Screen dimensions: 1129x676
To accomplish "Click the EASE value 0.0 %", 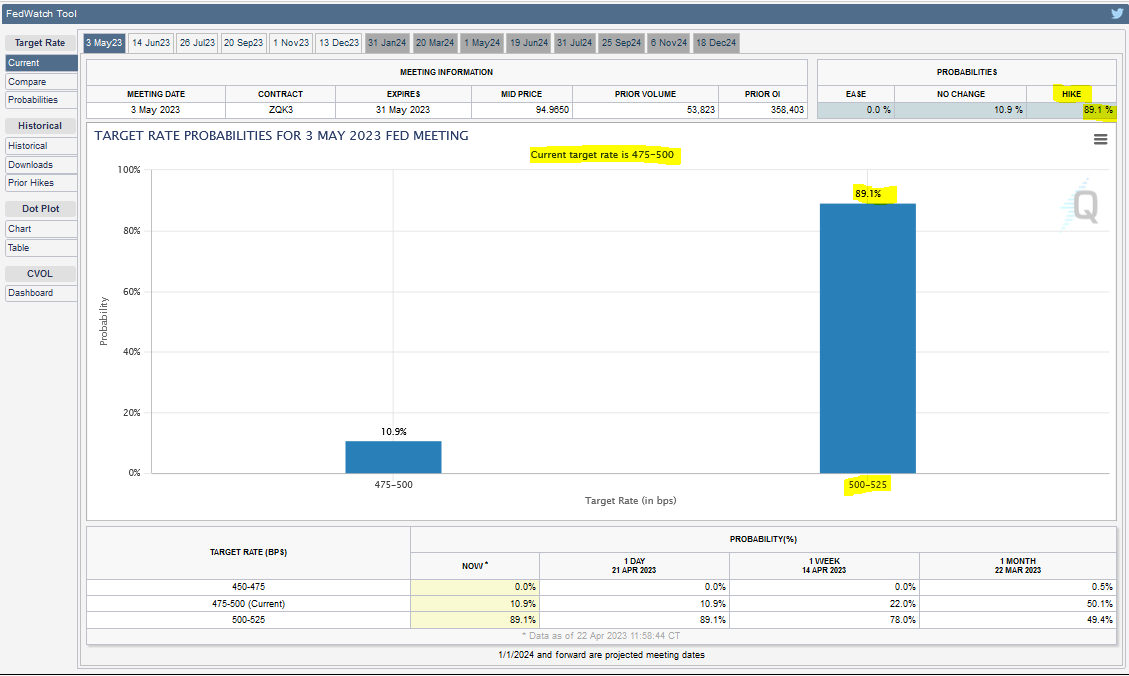I will pyautogui.click(x=878, y=110).
